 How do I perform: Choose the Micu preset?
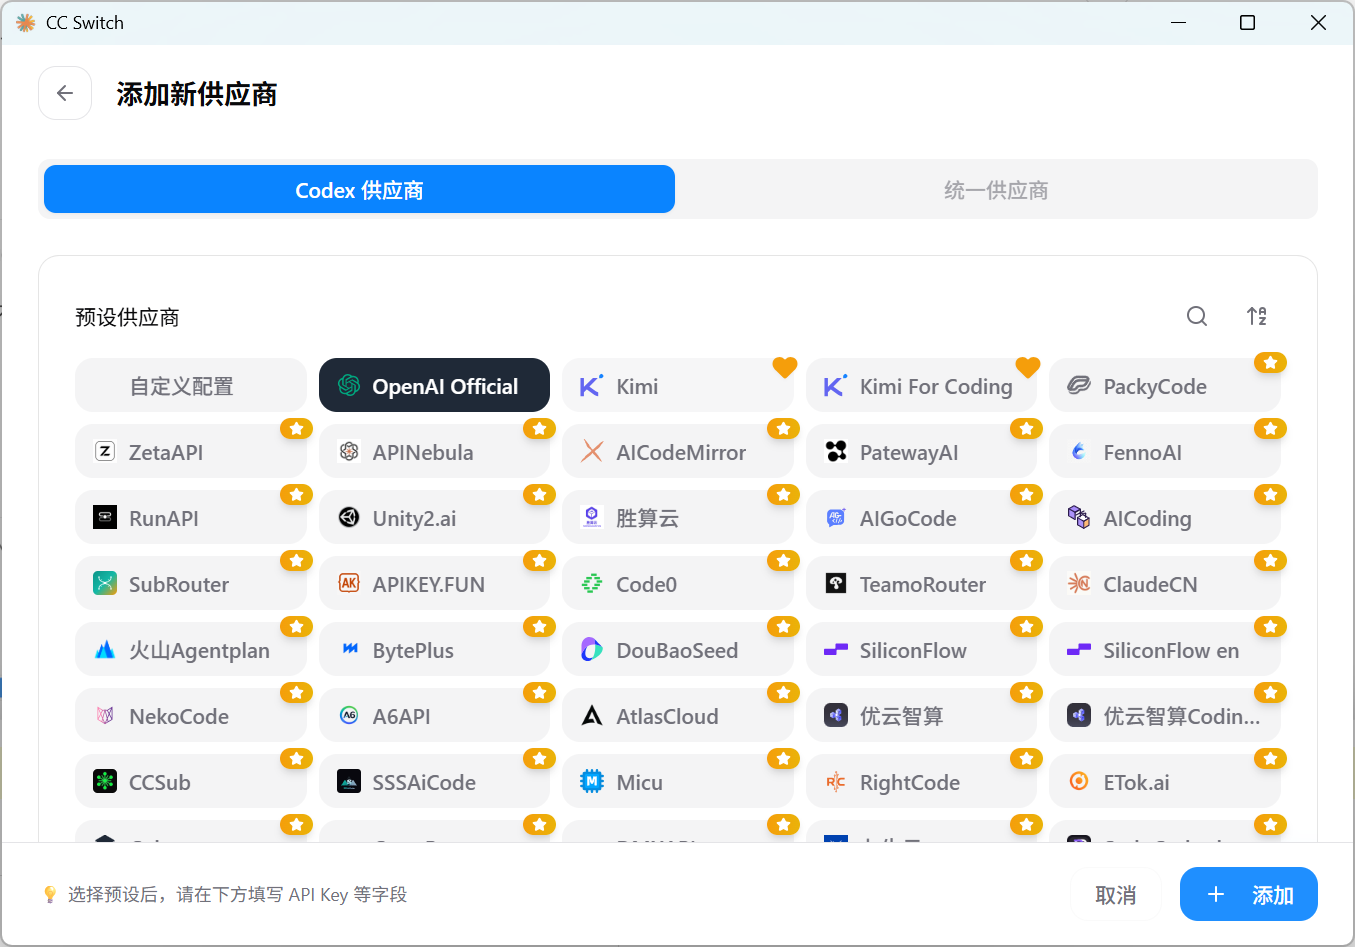point(678,782)
